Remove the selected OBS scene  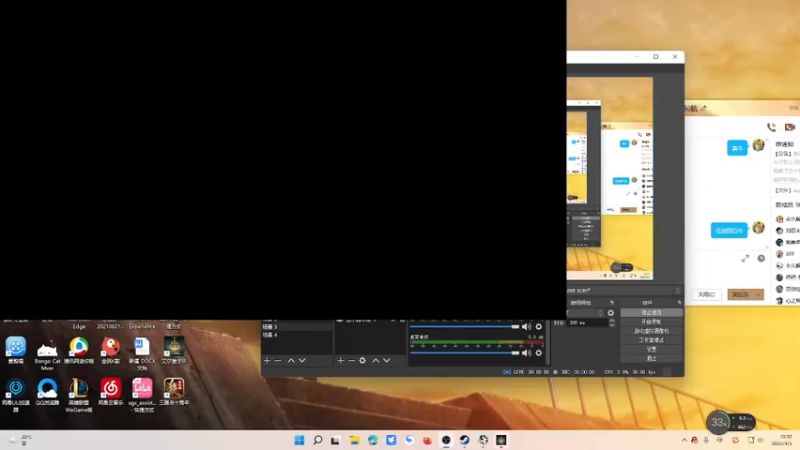point(278,360)
